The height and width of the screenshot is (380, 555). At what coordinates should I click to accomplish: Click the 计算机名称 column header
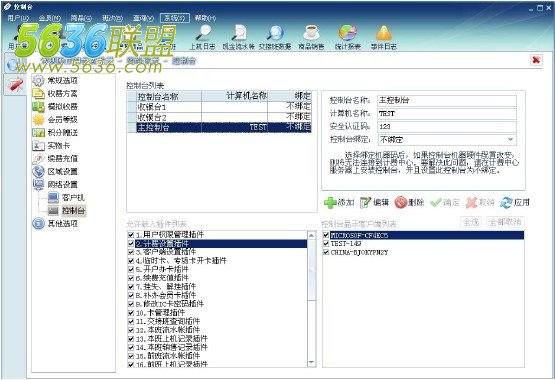coord(234,96)
